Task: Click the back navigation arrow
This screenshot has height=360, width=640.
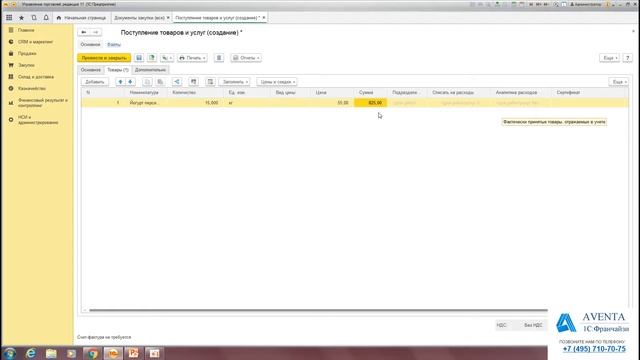Action: click(x=84, y=32)
